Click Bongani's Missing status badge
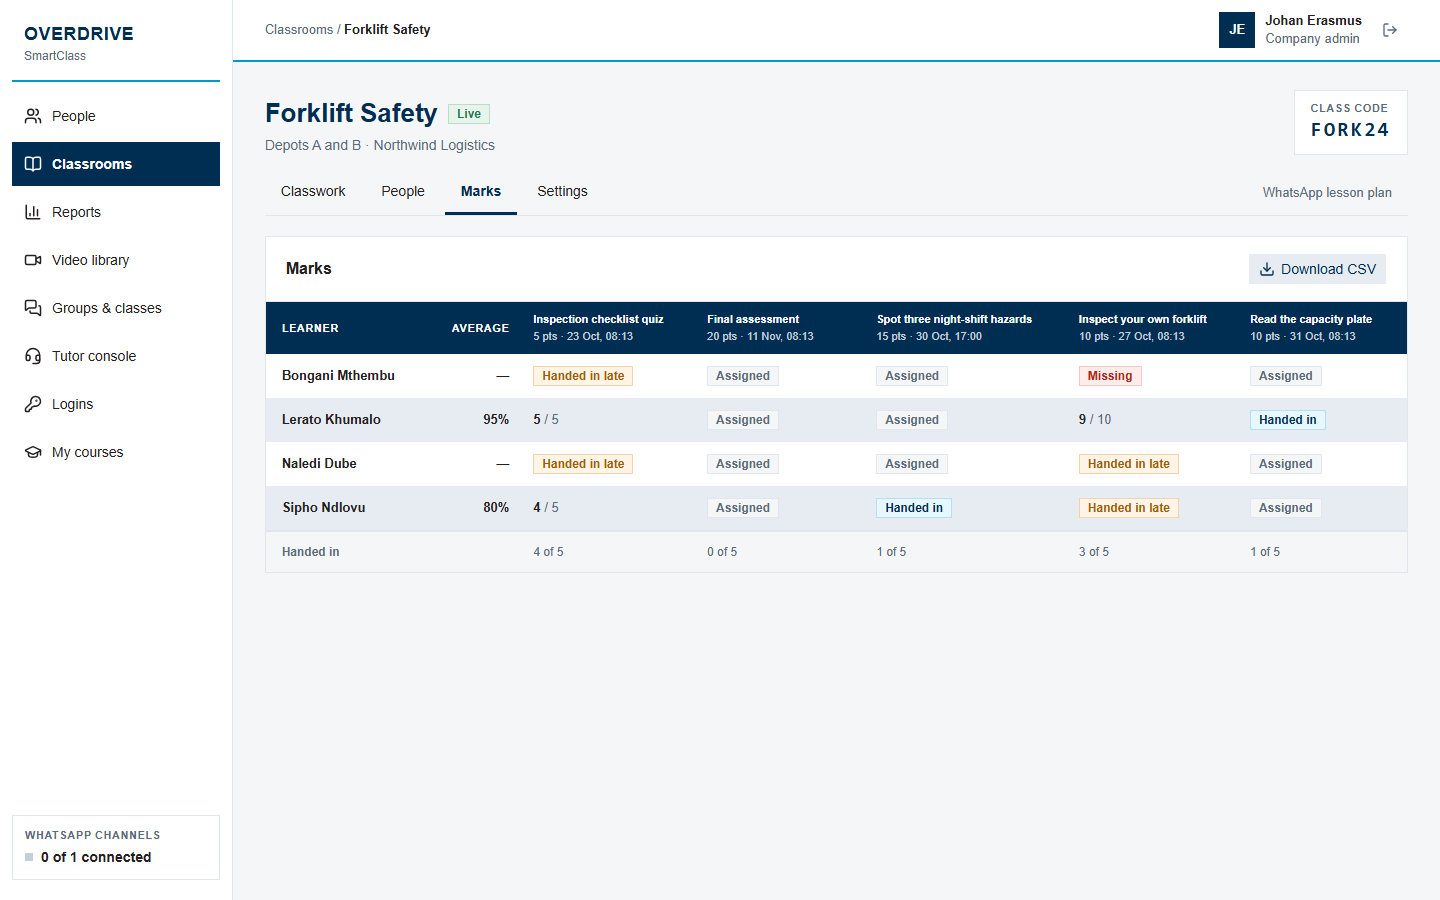The image size is (1440, 900). pos(1110,376)
